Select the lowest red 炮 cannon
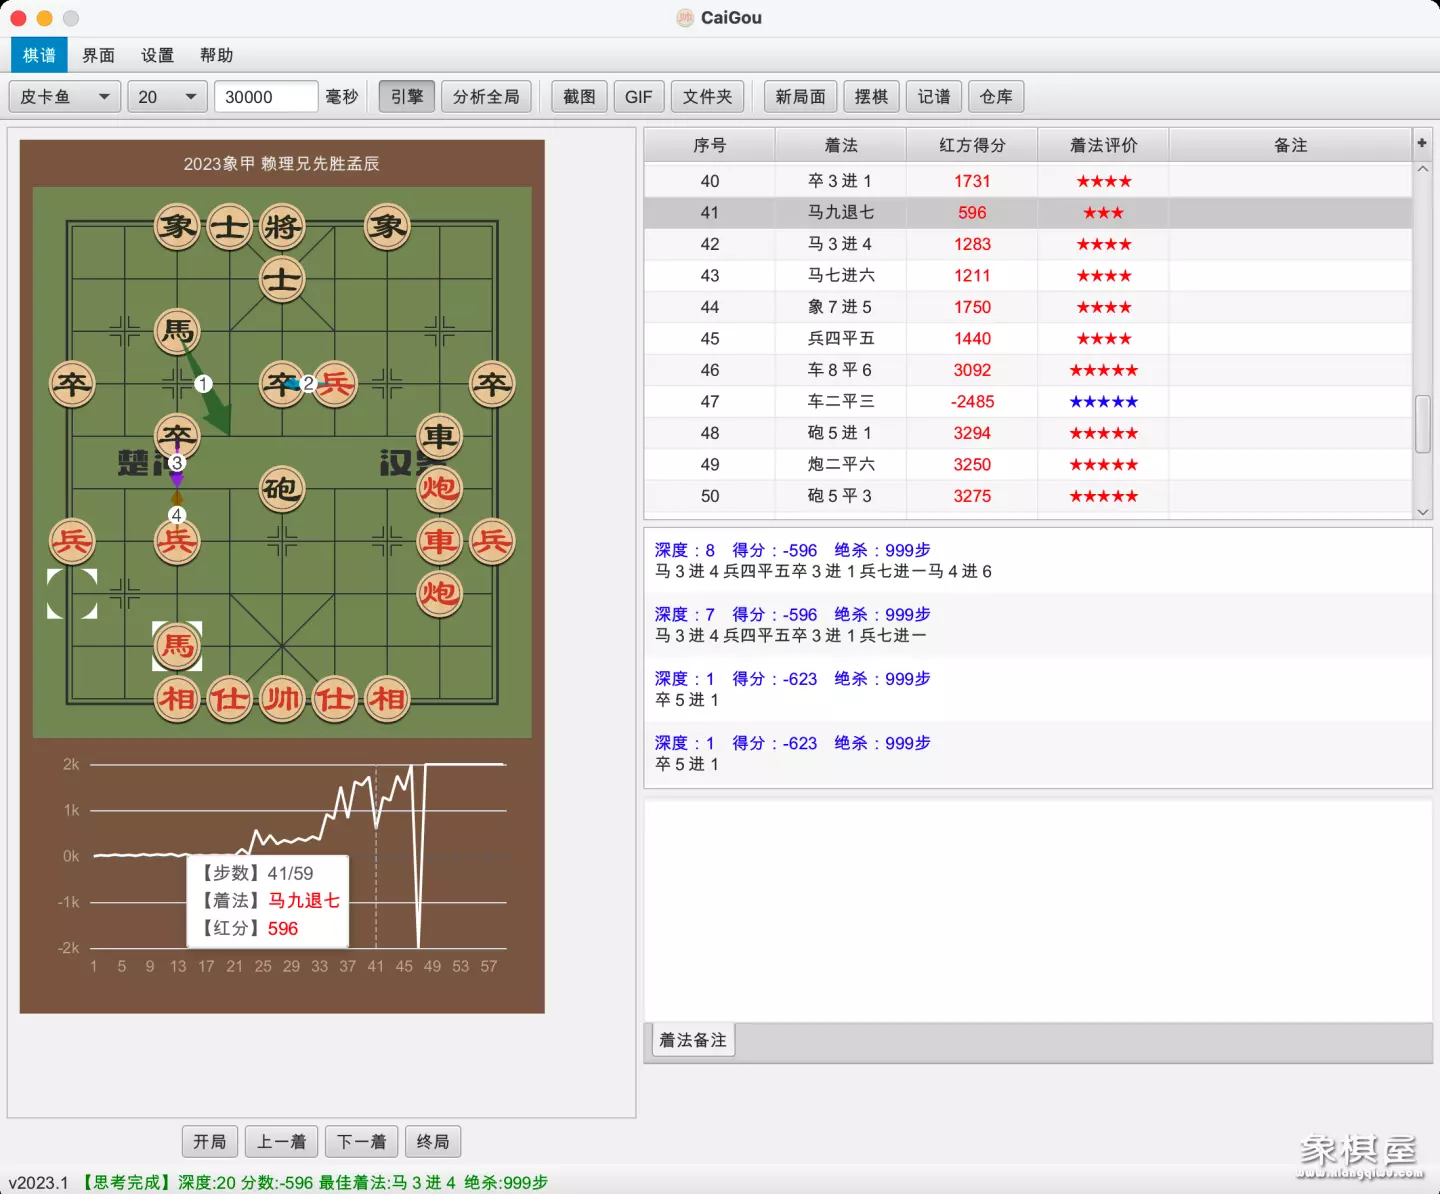Viewport: 1440px width, 1194px height. click(x=439, y=593)
